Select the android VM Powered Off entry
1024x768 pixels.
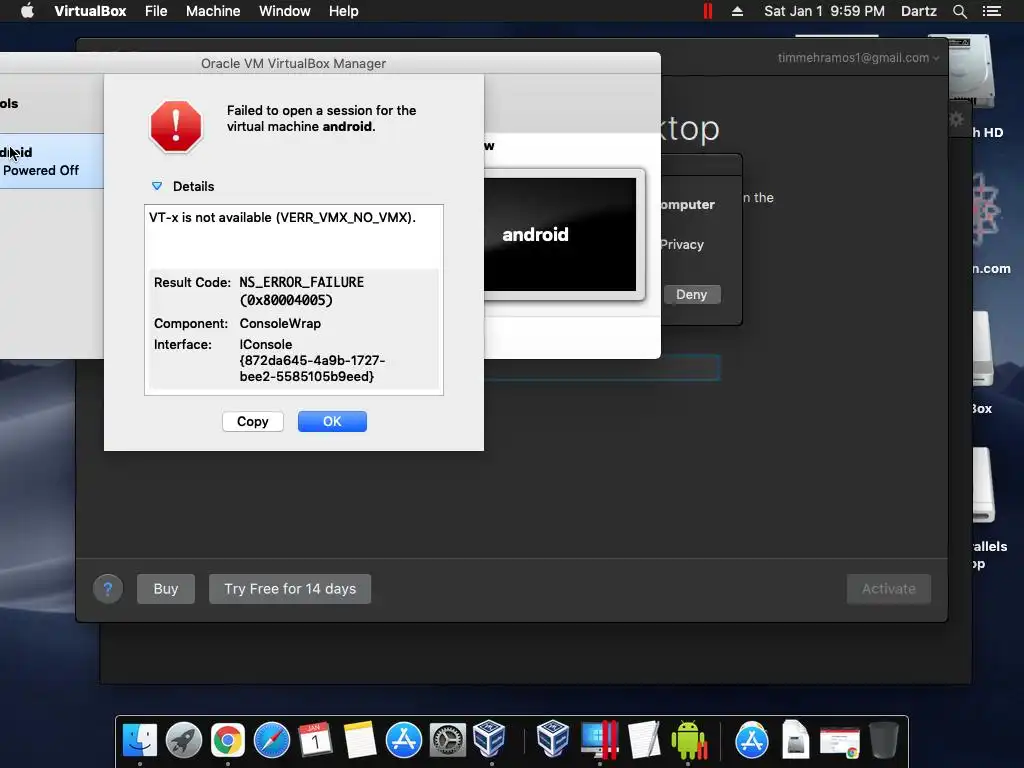pyautogui.click(x=52, y=161)
